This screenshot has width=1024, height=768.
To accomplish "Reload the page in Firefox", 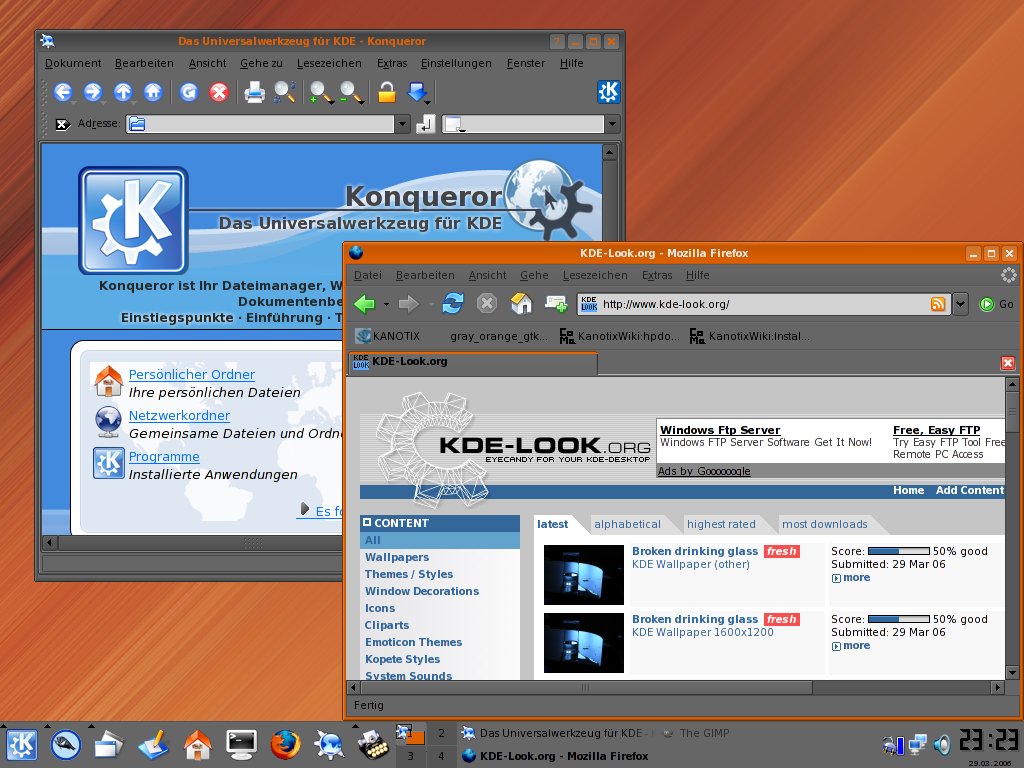I will click(453, 304).
